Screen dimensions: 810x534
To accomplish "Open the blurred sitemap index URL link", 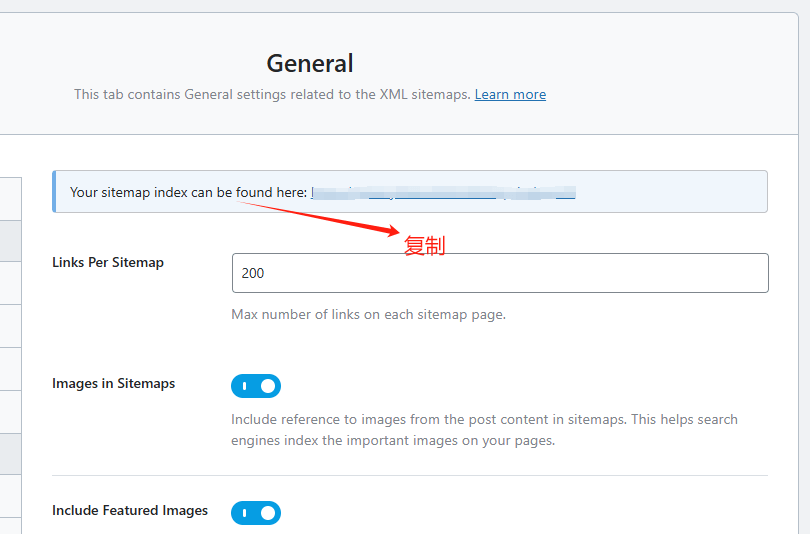I will pos(443,193).
